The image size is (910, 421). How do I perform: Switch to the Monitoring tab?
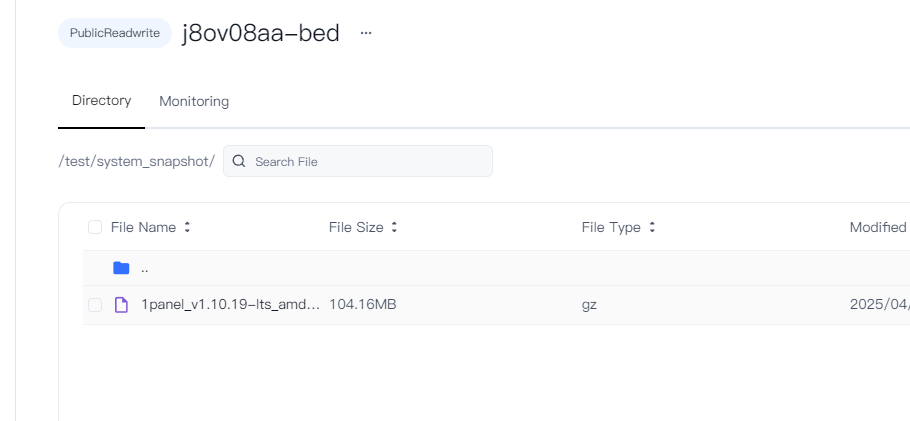tap(194, 101)
